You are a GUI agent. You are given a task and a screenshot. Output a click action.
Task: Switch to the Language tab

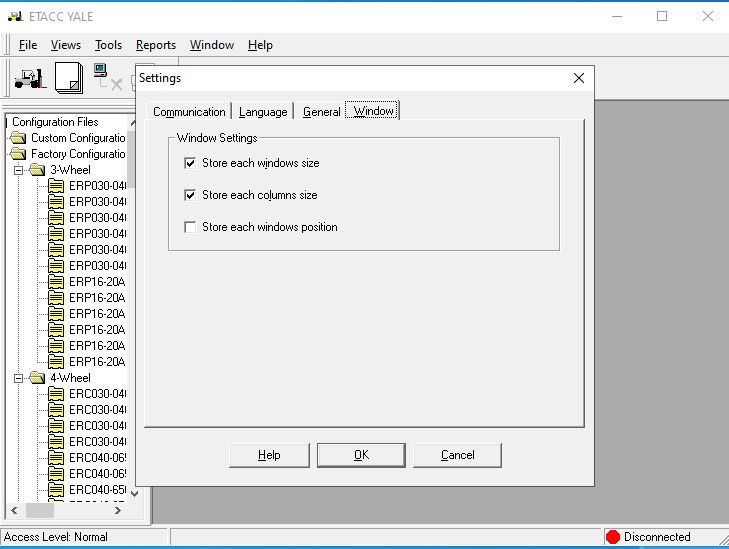point(263,112)
